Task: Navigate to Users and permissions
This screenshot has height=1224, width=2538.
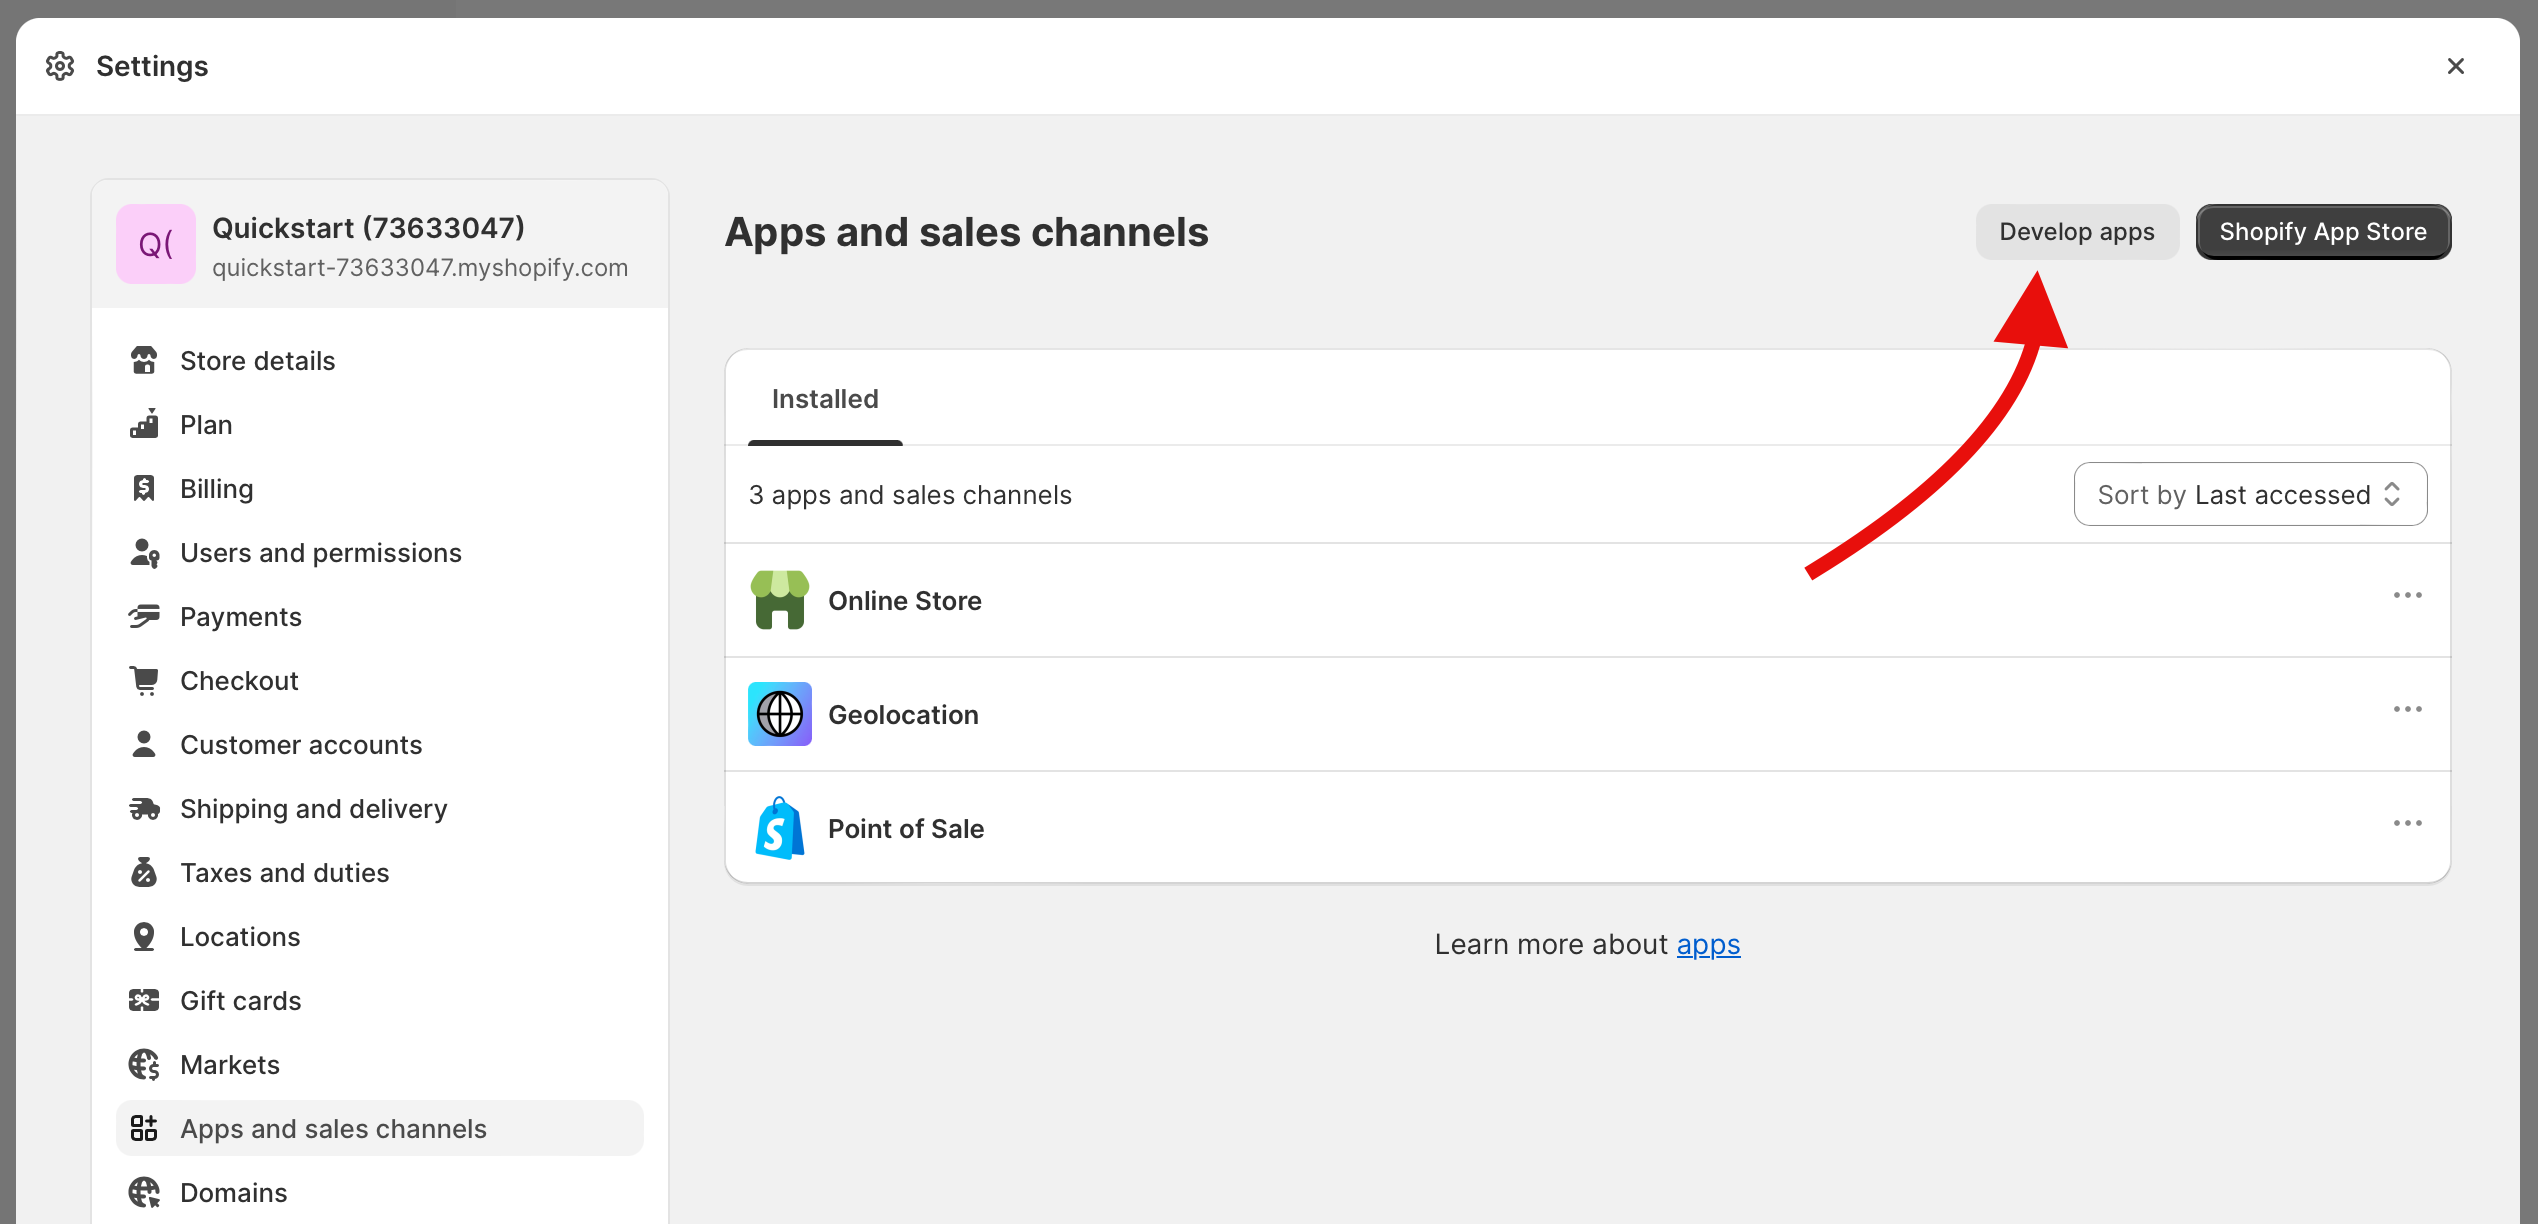Action: click(x=380, y=553)
